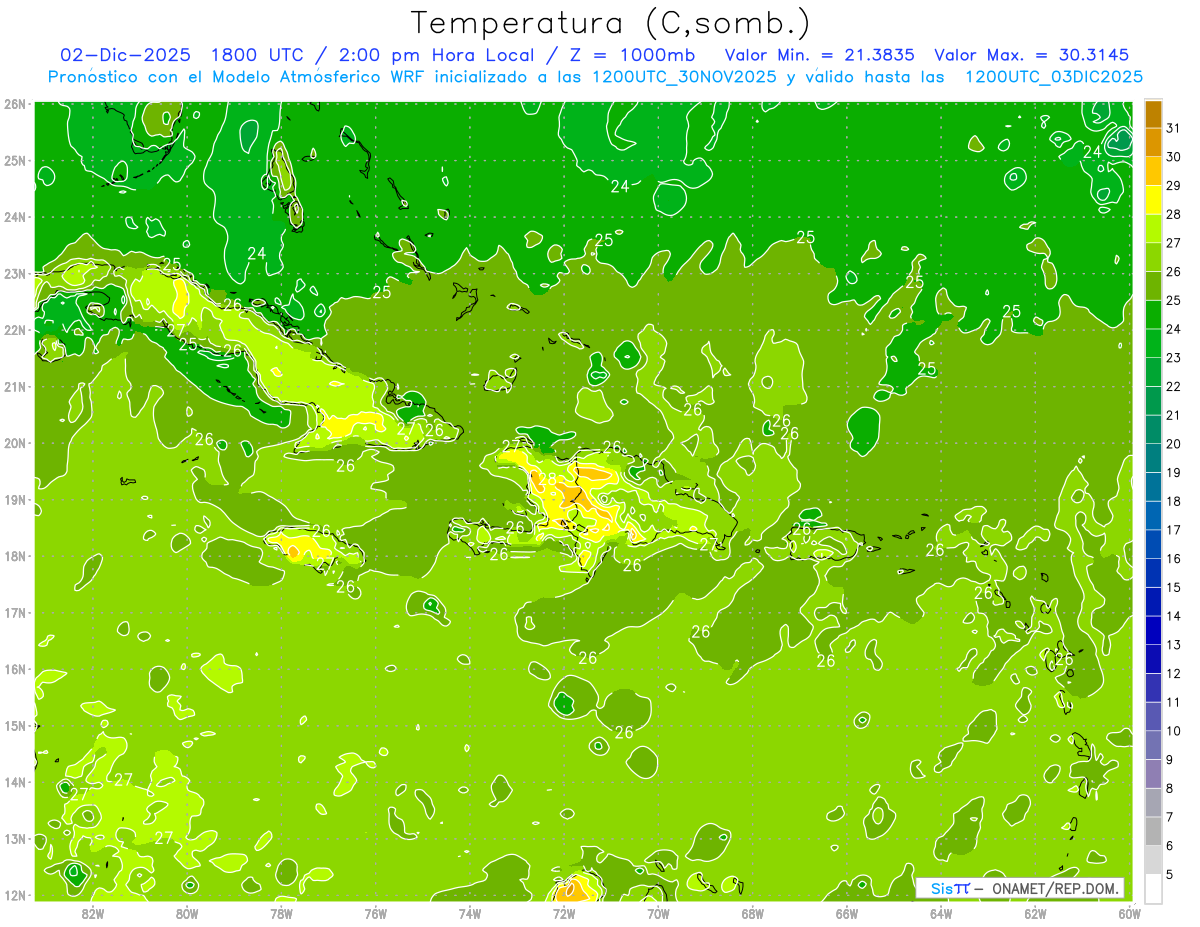Pick the legend swatch between 30 and 31

[x=1153, y=142]
